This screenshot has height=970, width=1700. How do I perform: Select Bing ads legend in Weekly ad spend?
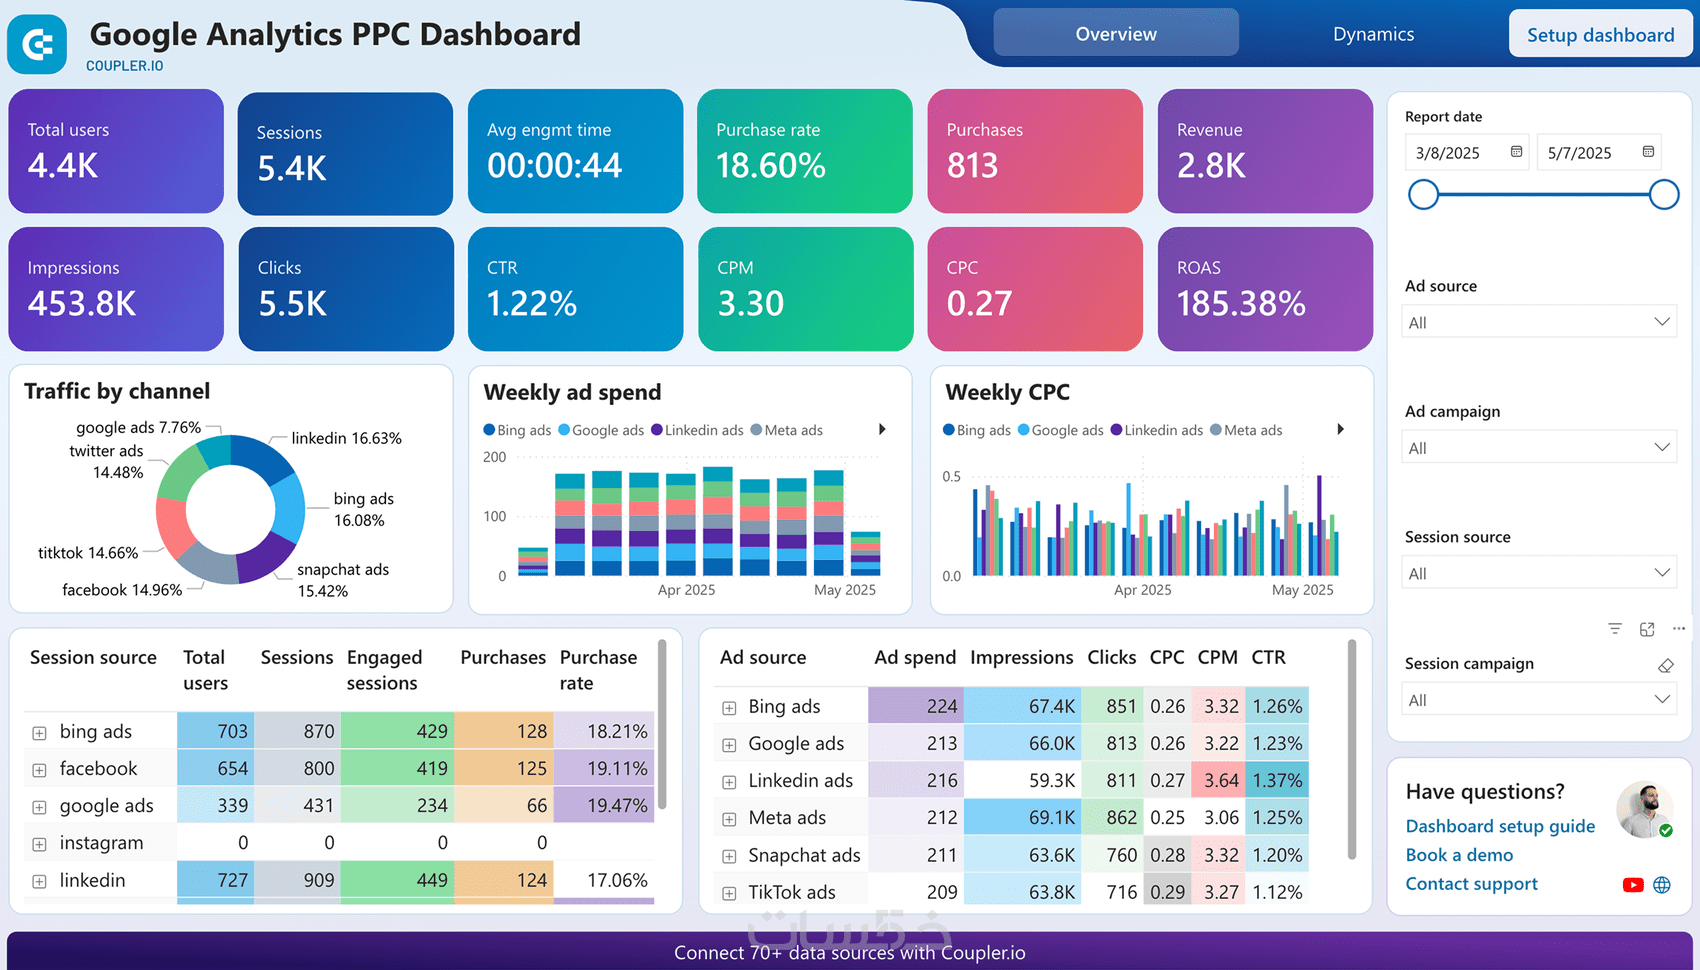(518, 430)
